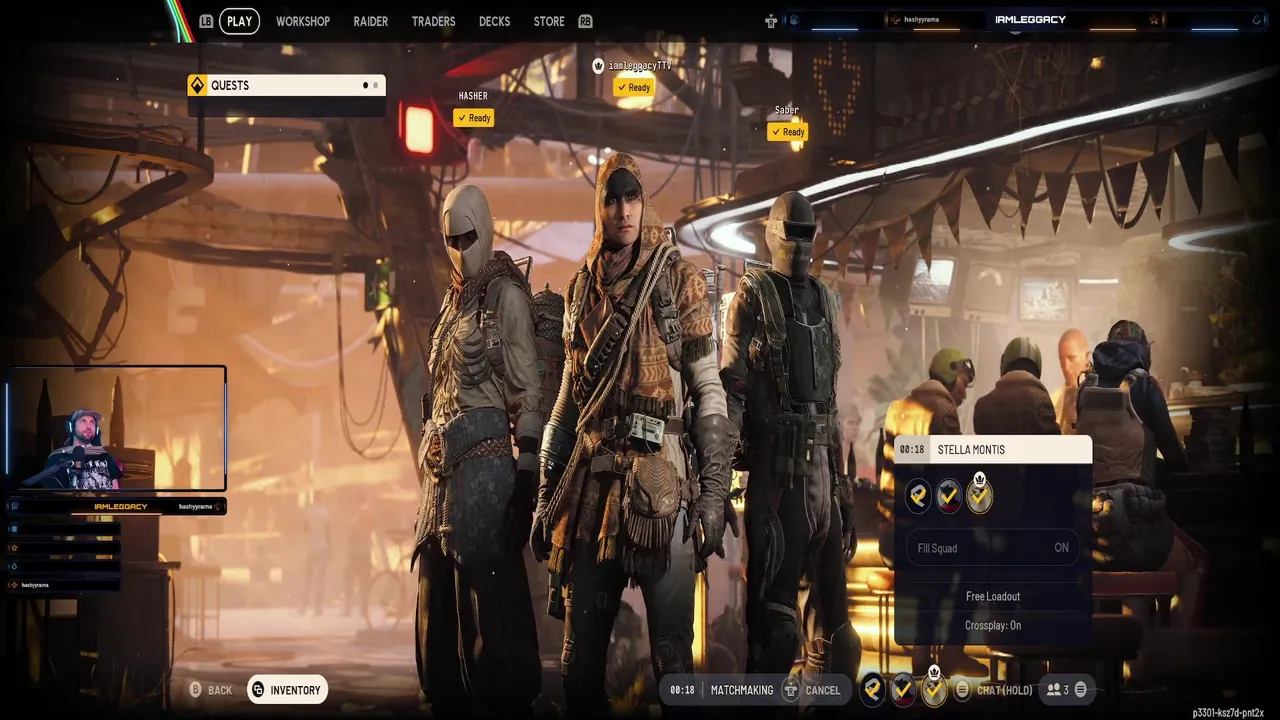Image resolution: width=1280 pixels, height=720 pixels.
Task: Click the RB bumper icon
Action: pos(585,21)
